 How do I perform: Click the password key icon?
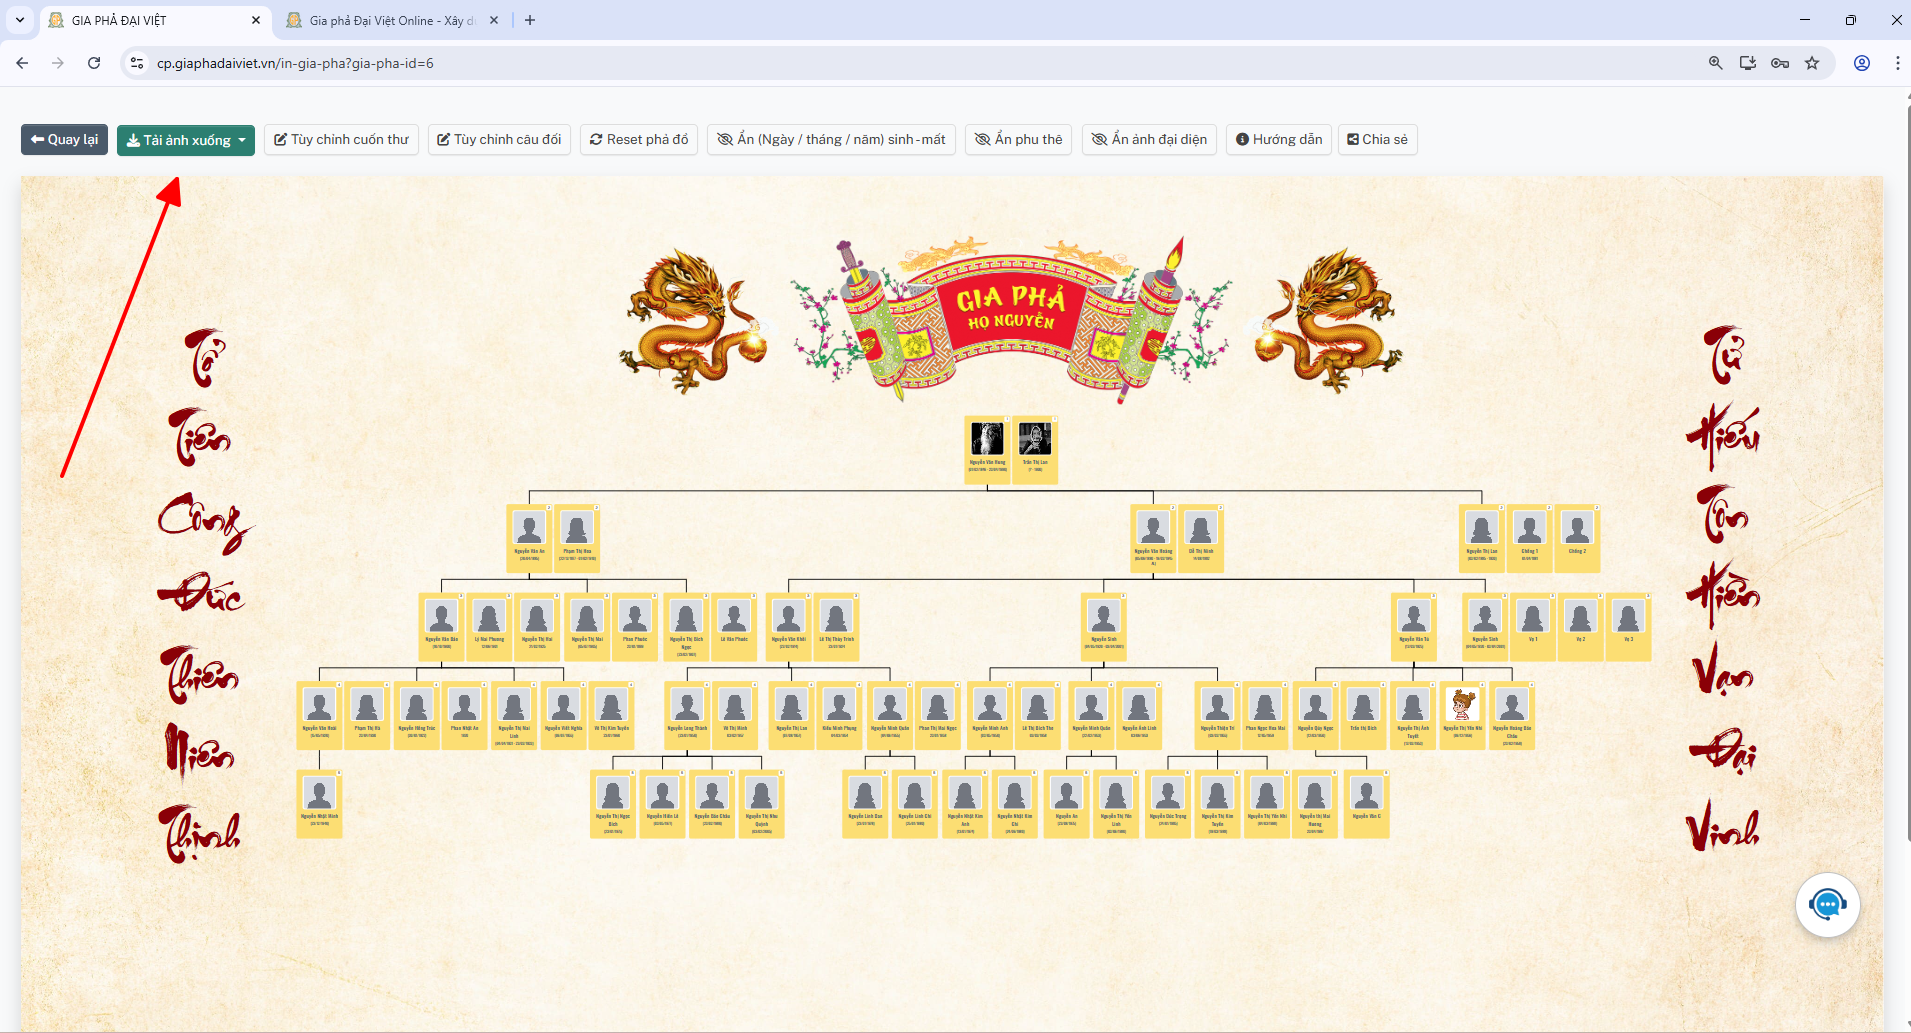(x=1780, y=63)
